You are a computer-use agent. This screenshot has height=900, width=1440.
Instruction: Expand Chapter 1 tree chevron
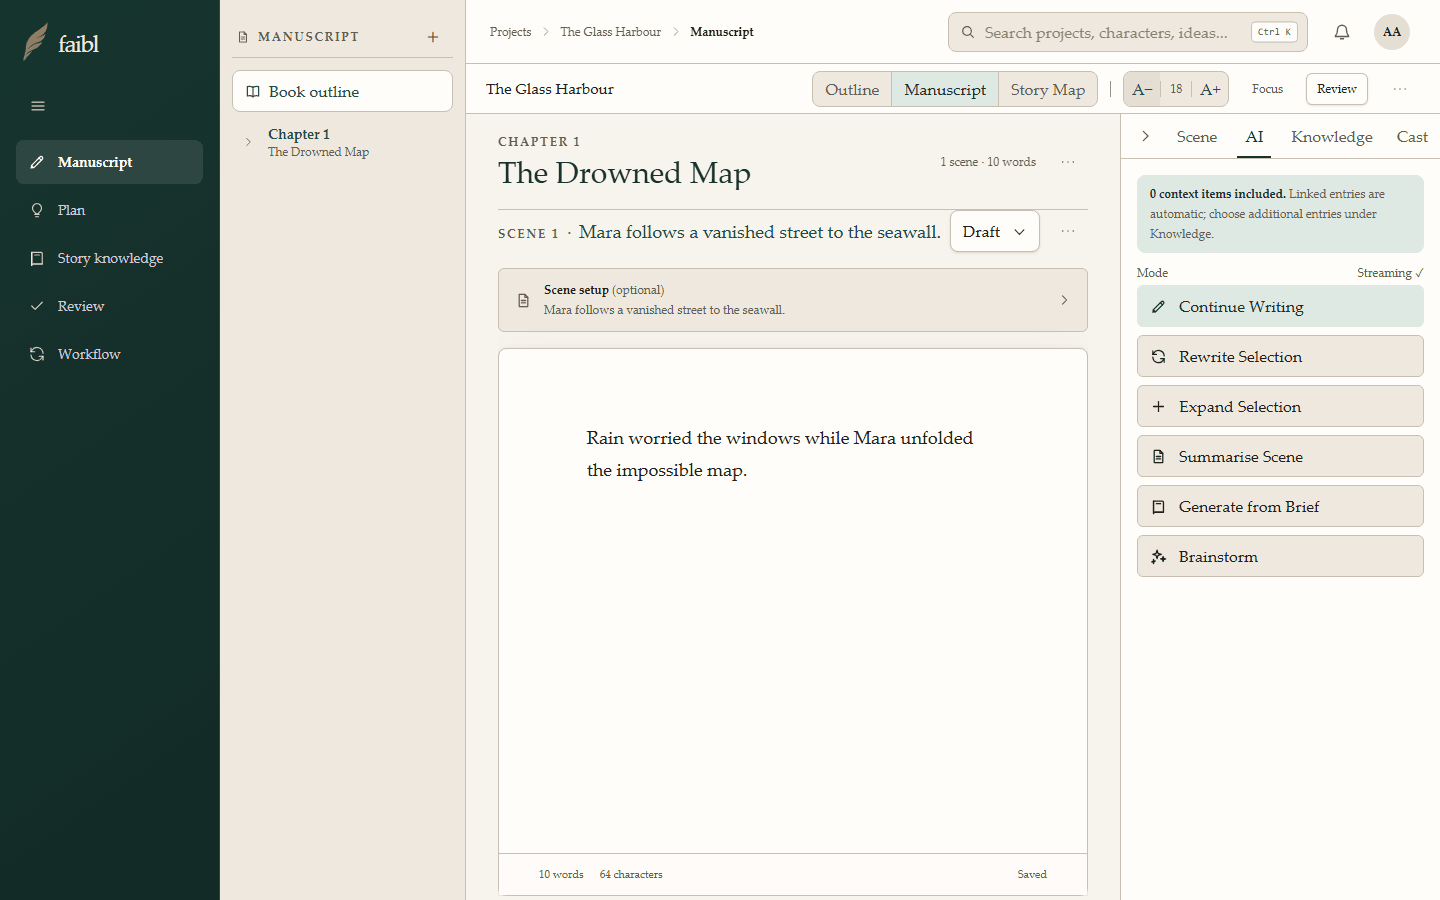coord(248,142)
